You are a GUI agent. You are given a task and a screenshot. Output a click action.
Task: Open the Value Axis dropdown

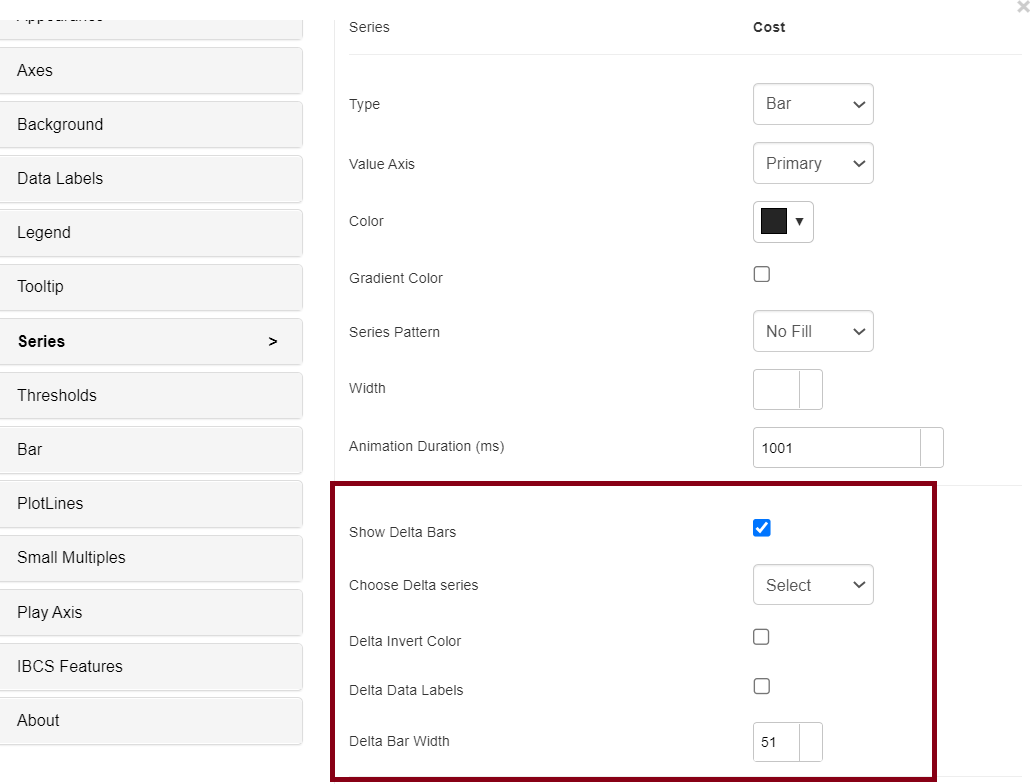(813, 163)
